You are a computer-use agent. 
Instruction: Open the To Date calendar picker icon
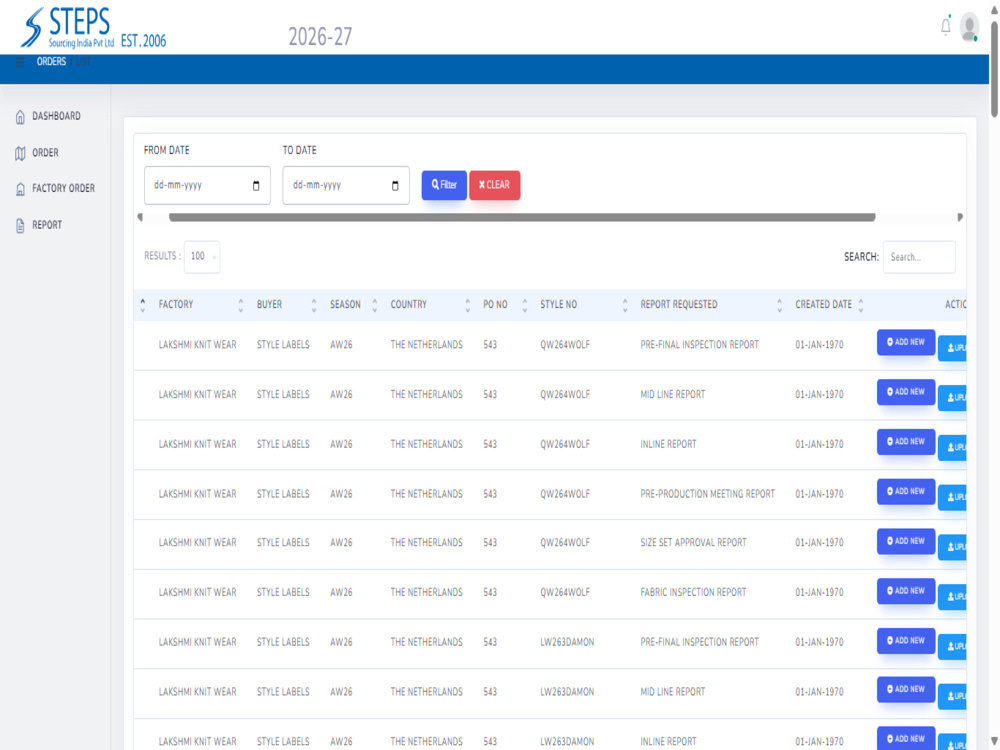pos(395,186)
